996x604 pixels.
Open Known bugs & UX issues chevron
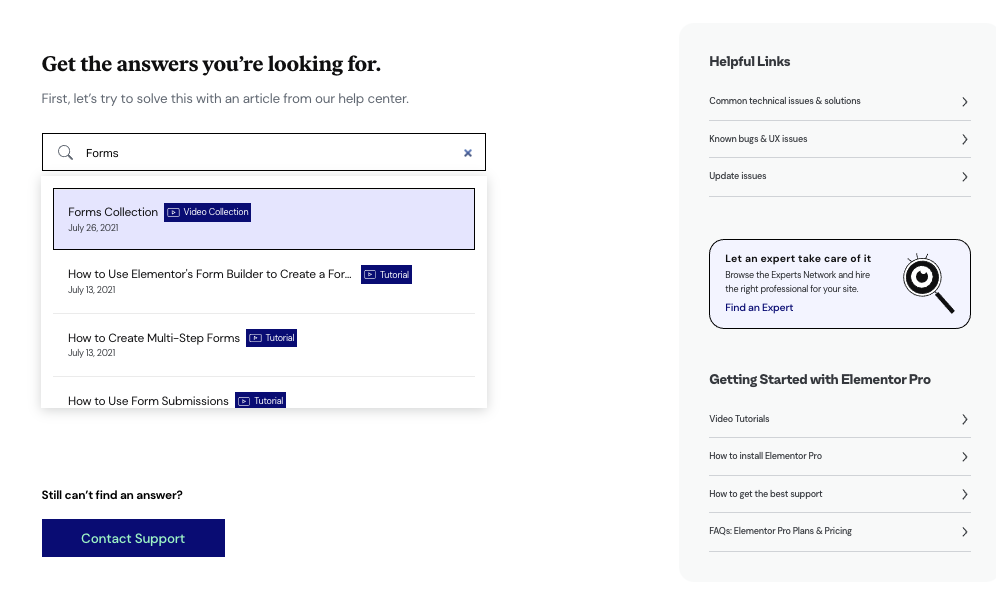click(964, 139)
